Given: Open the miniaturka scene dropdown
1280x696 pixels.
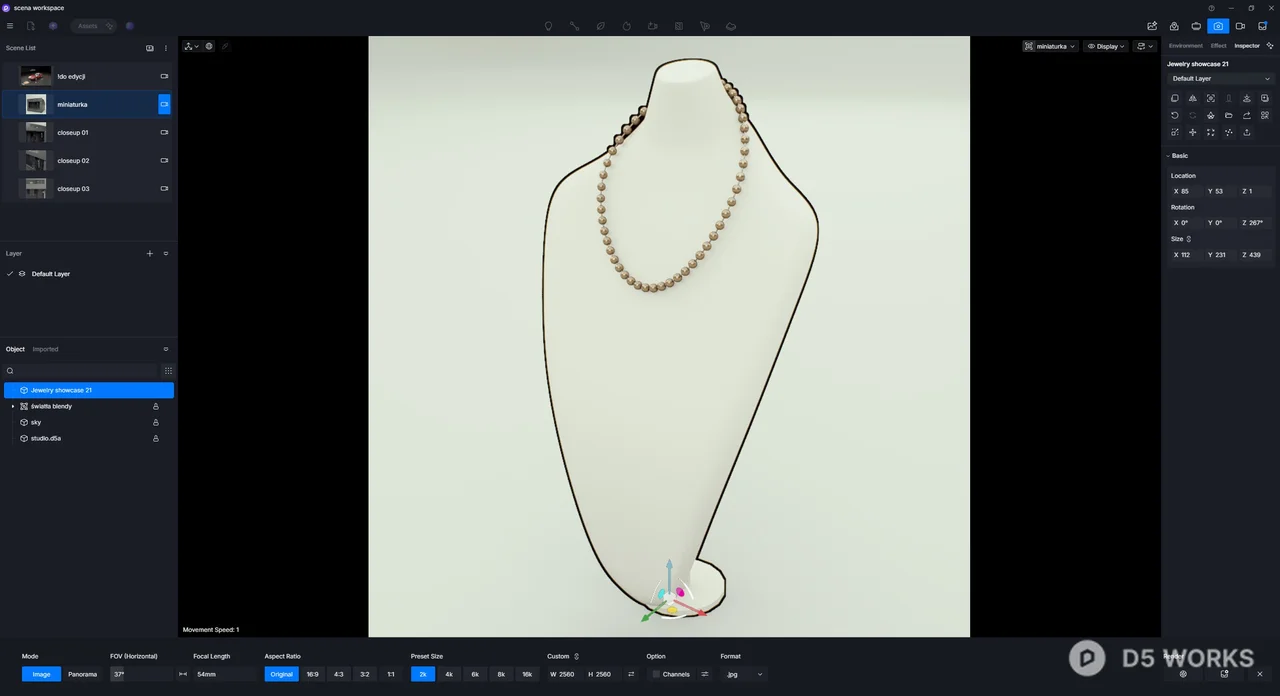Looking at the screenshot, I should (1050, 46).
